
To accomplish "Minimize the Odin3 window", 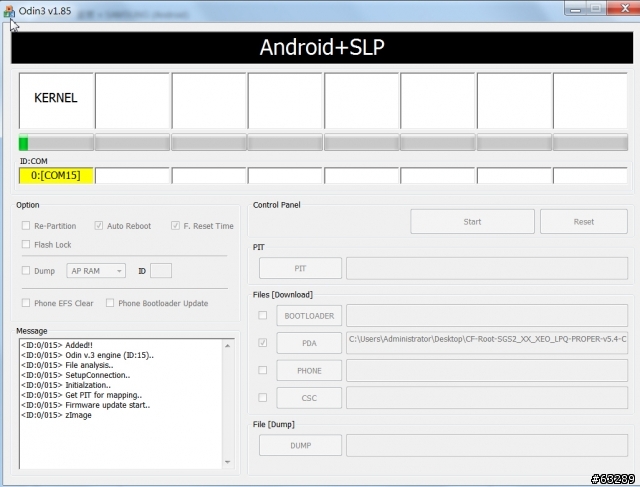I will coord(576,9).
